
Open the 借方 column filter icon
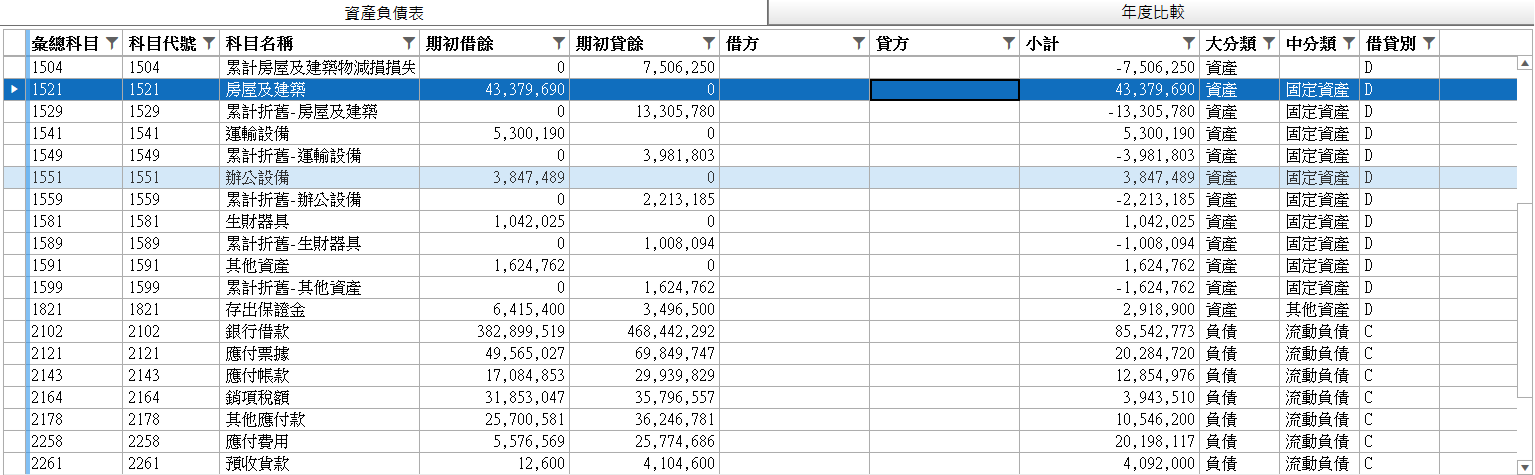point(859,43)
